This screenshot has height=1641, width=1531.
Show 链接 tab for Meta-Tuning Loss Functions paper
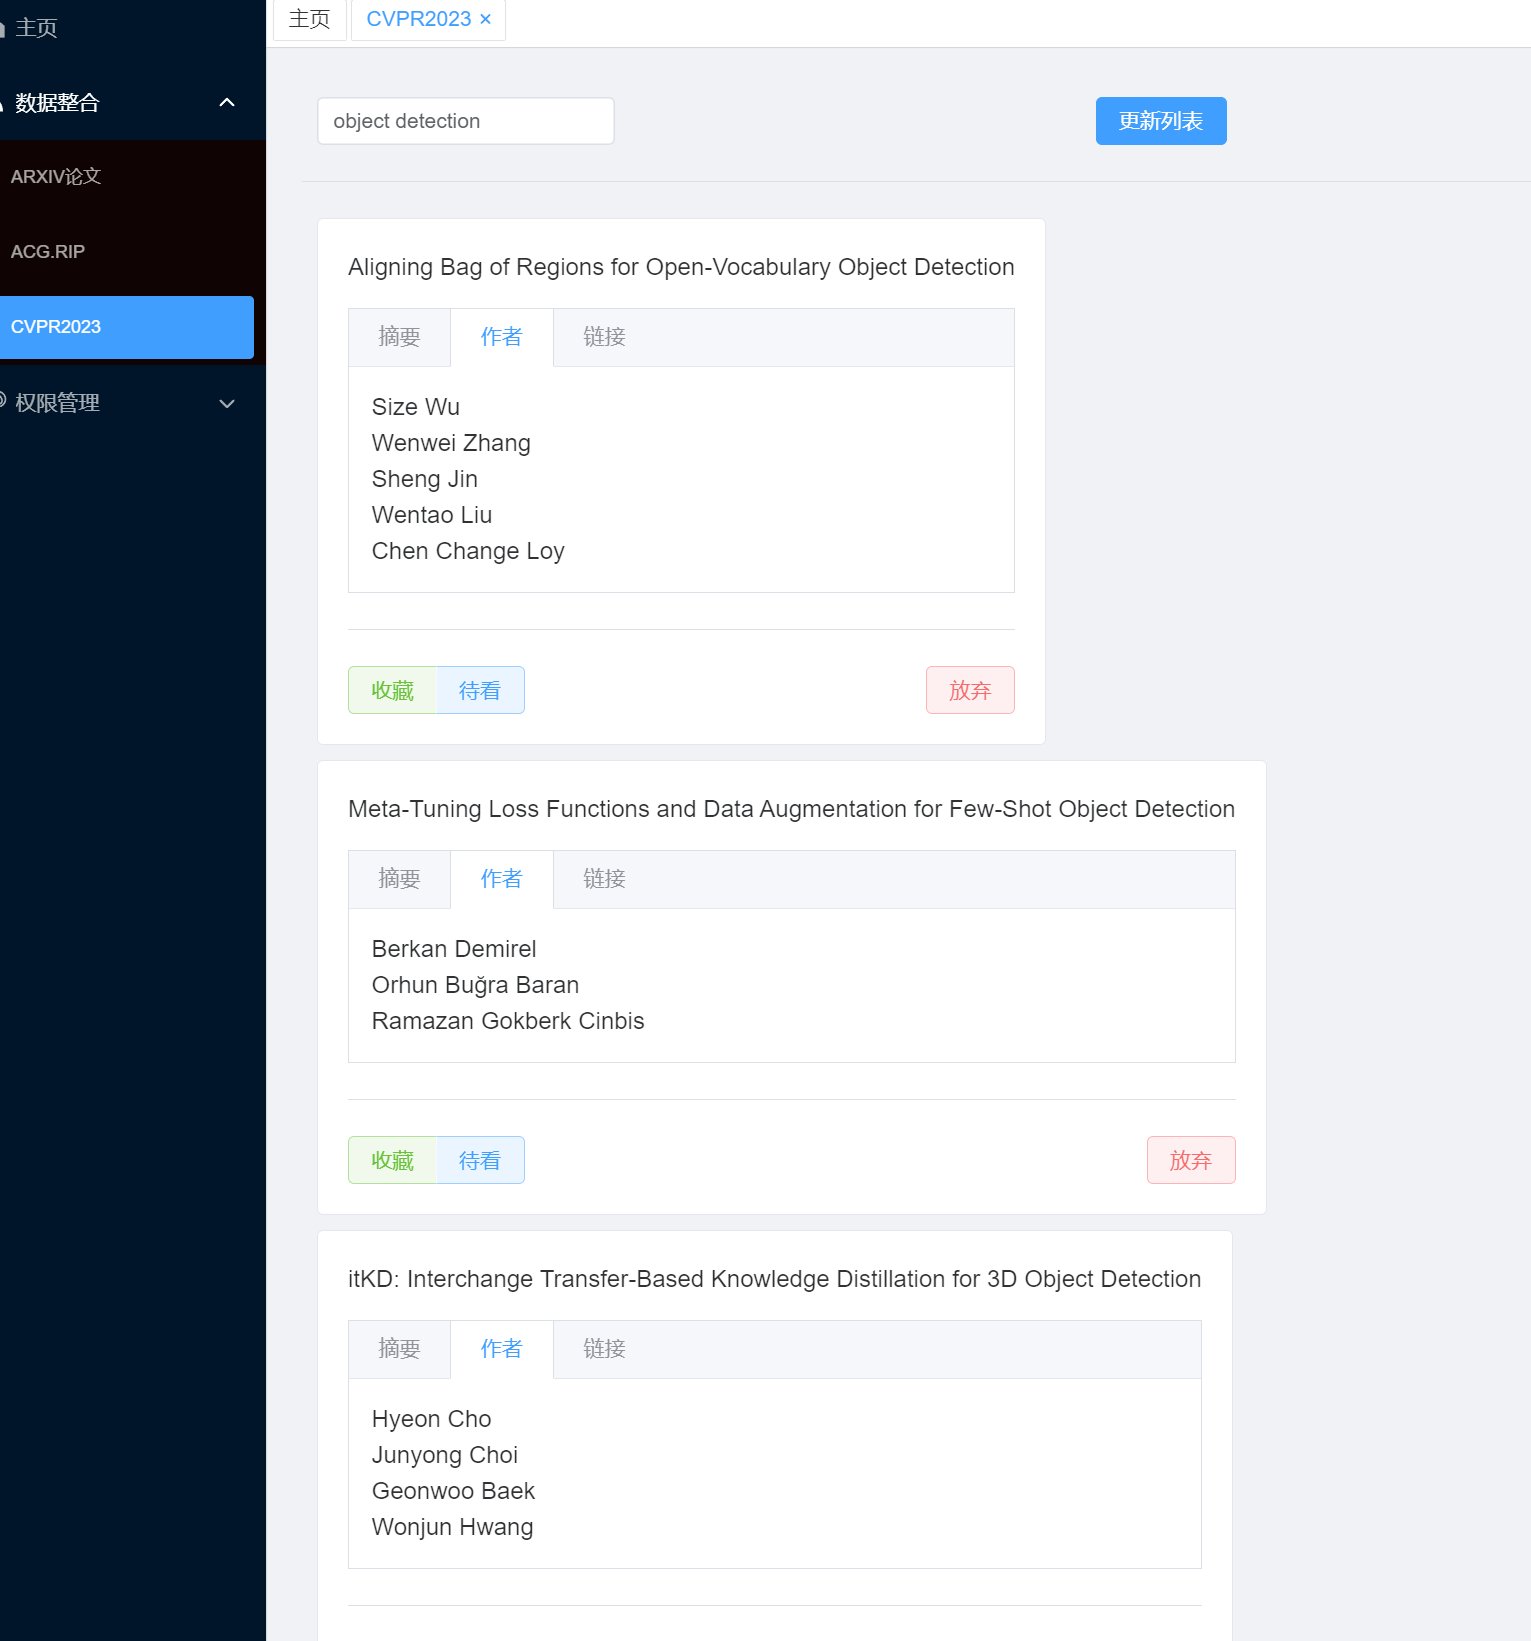[x=604, y=879]
